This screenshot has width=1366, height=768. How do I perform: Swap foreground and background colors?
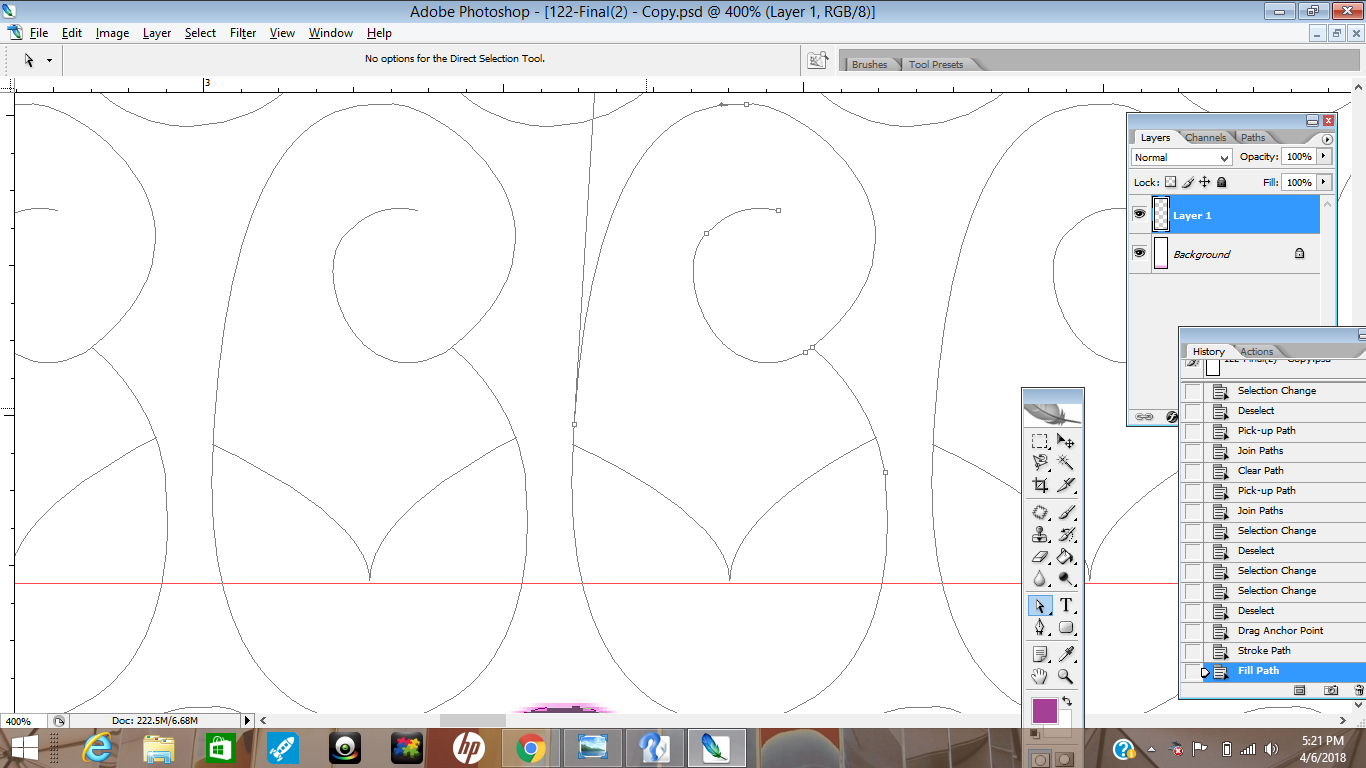(1067, 701)
